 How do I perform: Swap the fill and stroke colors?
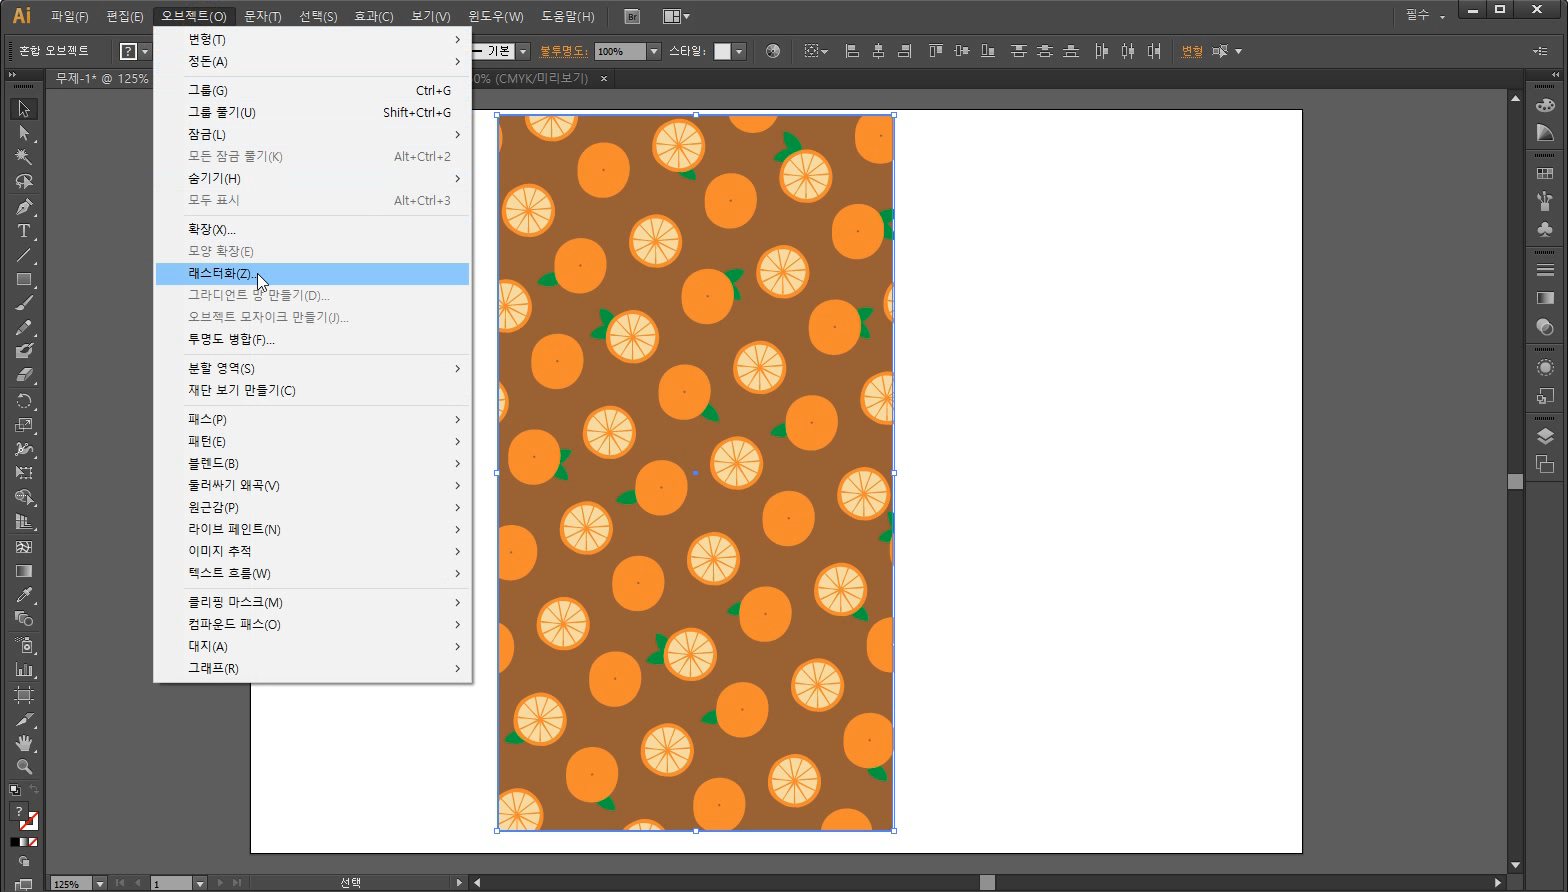[x=35, y=790]
